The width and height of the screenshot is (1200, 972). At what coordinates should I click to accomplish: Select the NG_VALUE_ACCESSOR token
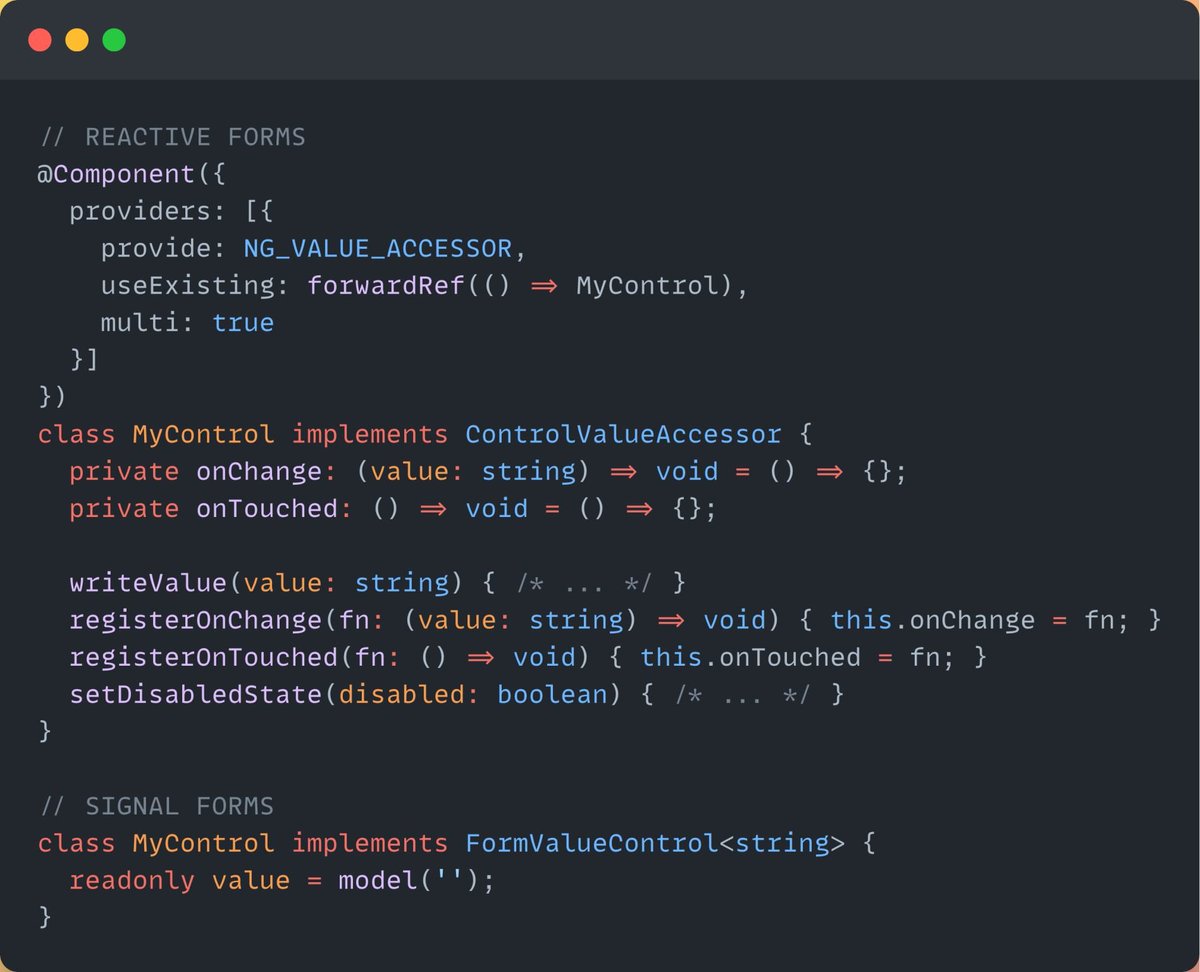[378, 248]
